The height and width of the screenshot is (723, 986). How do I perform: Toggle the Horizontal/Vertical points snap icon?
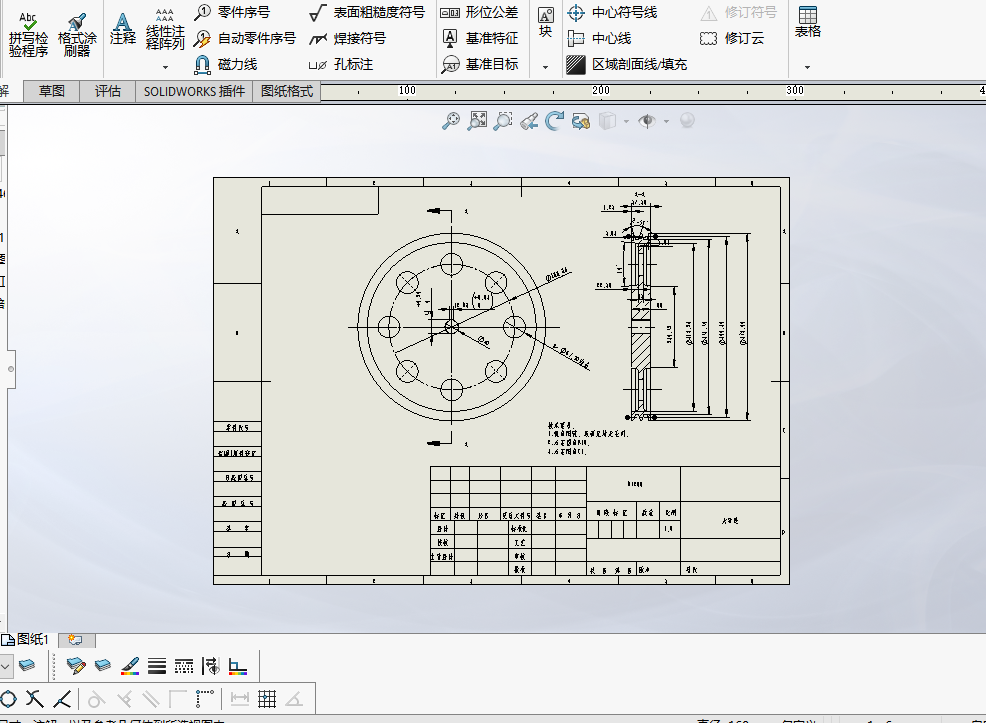[x=204, y=698]
